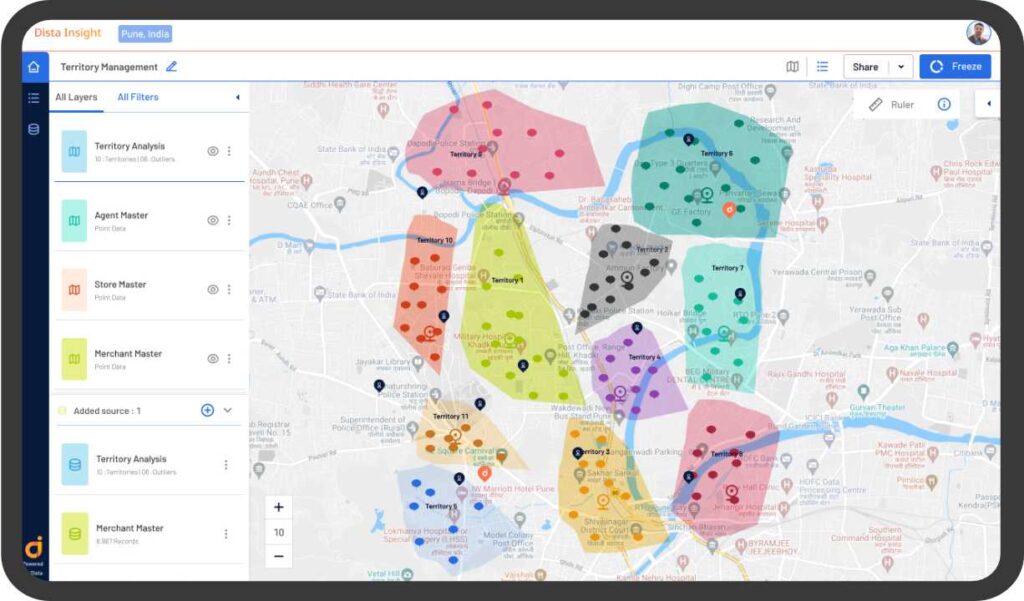The height and width of the screenshot is (601, 1024).
Task: Zoom in using the map plus control
Action: (278, 507)
